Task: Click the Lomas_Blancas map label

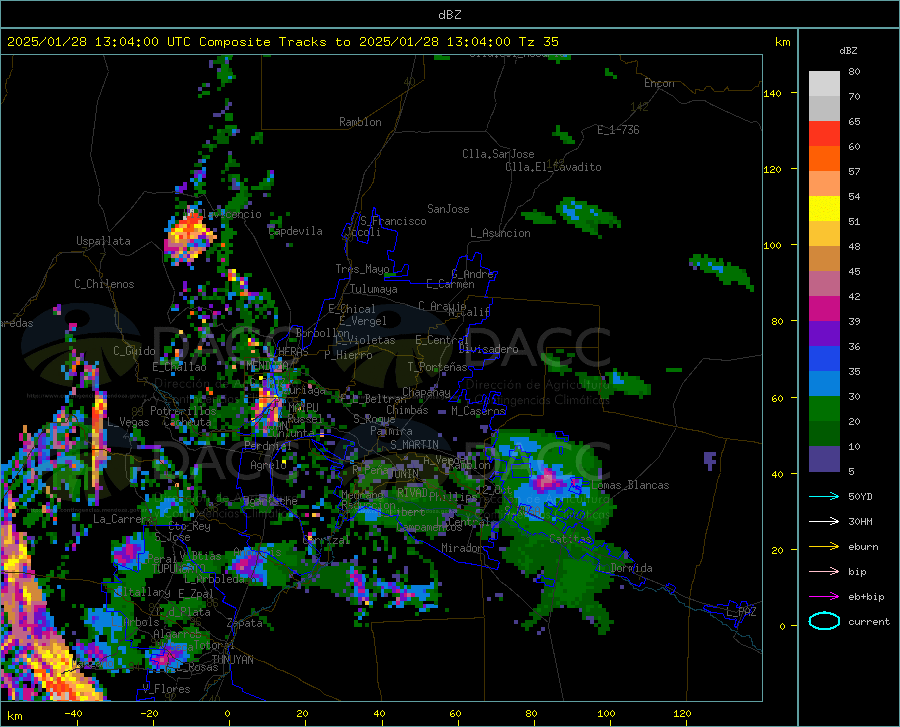Action: click(630, 485)
